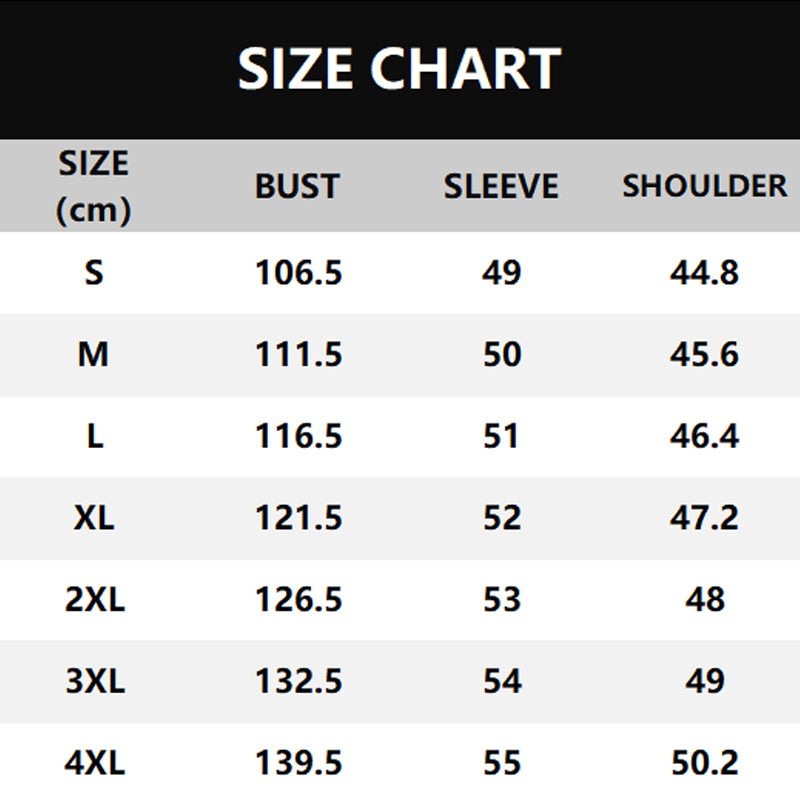This screenshot has width=800, height=800.
Task: Click the 50.2 shoulder value
Action: pos(705,764)
